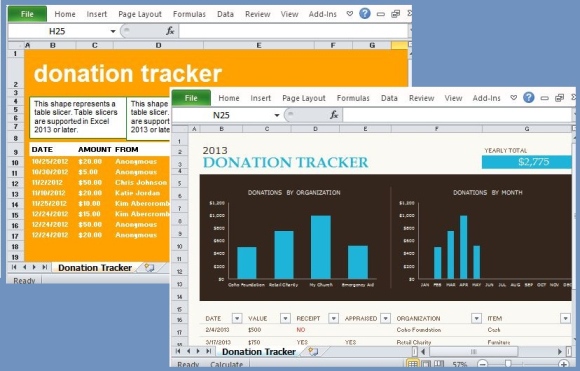Switch to Normal view in status bar

pos(413,364)
